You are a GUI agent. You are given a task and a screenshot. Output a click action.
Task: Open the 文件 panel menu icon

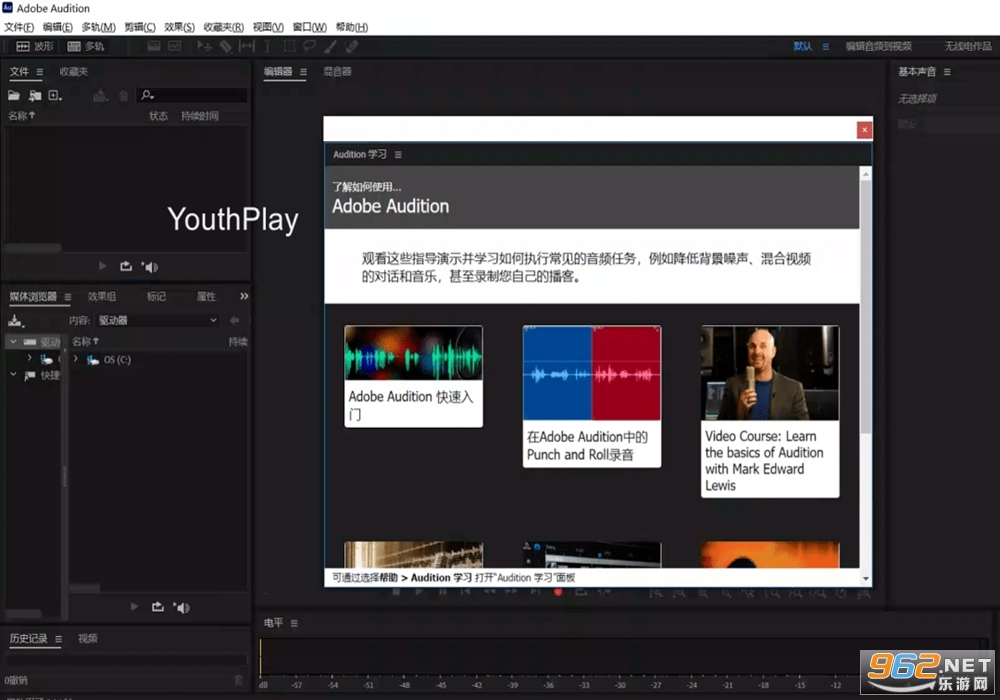tap(40, 72)
